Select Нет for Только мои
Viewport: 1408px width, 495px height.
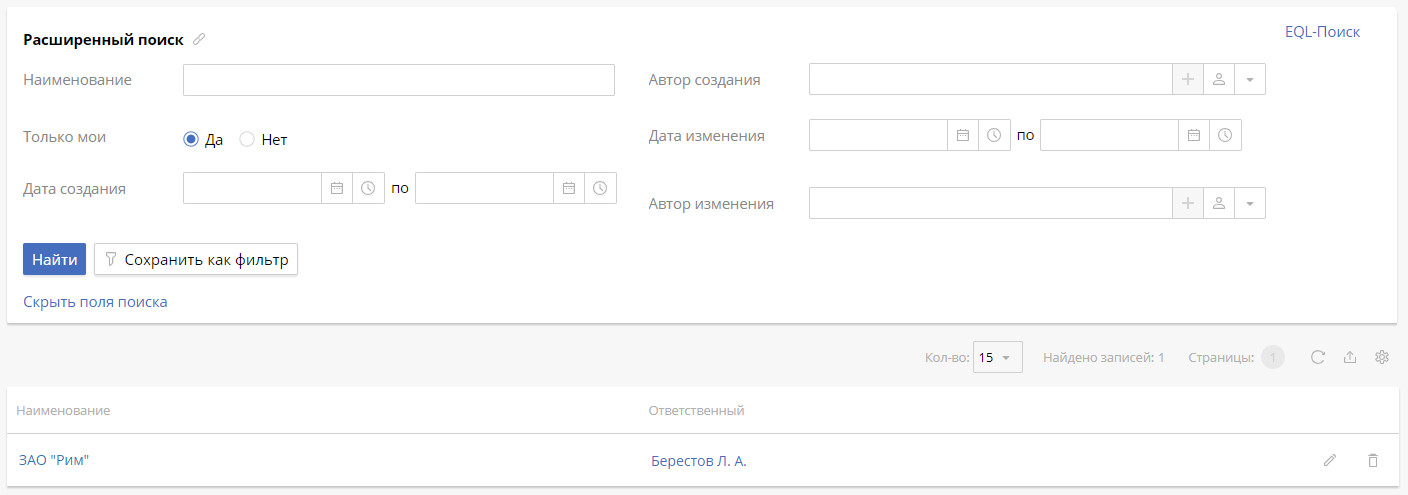tap(247, 140)
